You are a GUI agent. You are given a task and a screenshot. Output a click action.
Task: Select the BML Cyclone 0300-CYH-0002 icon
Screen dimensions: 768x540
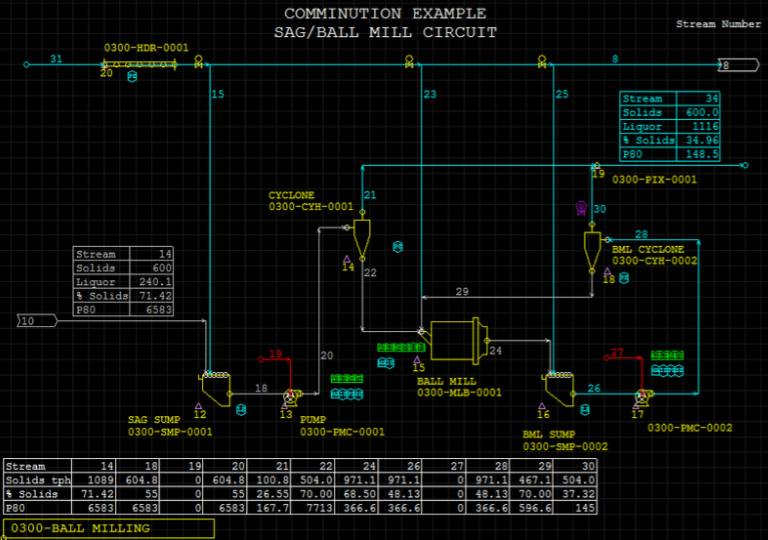click(x=592, y=248)
